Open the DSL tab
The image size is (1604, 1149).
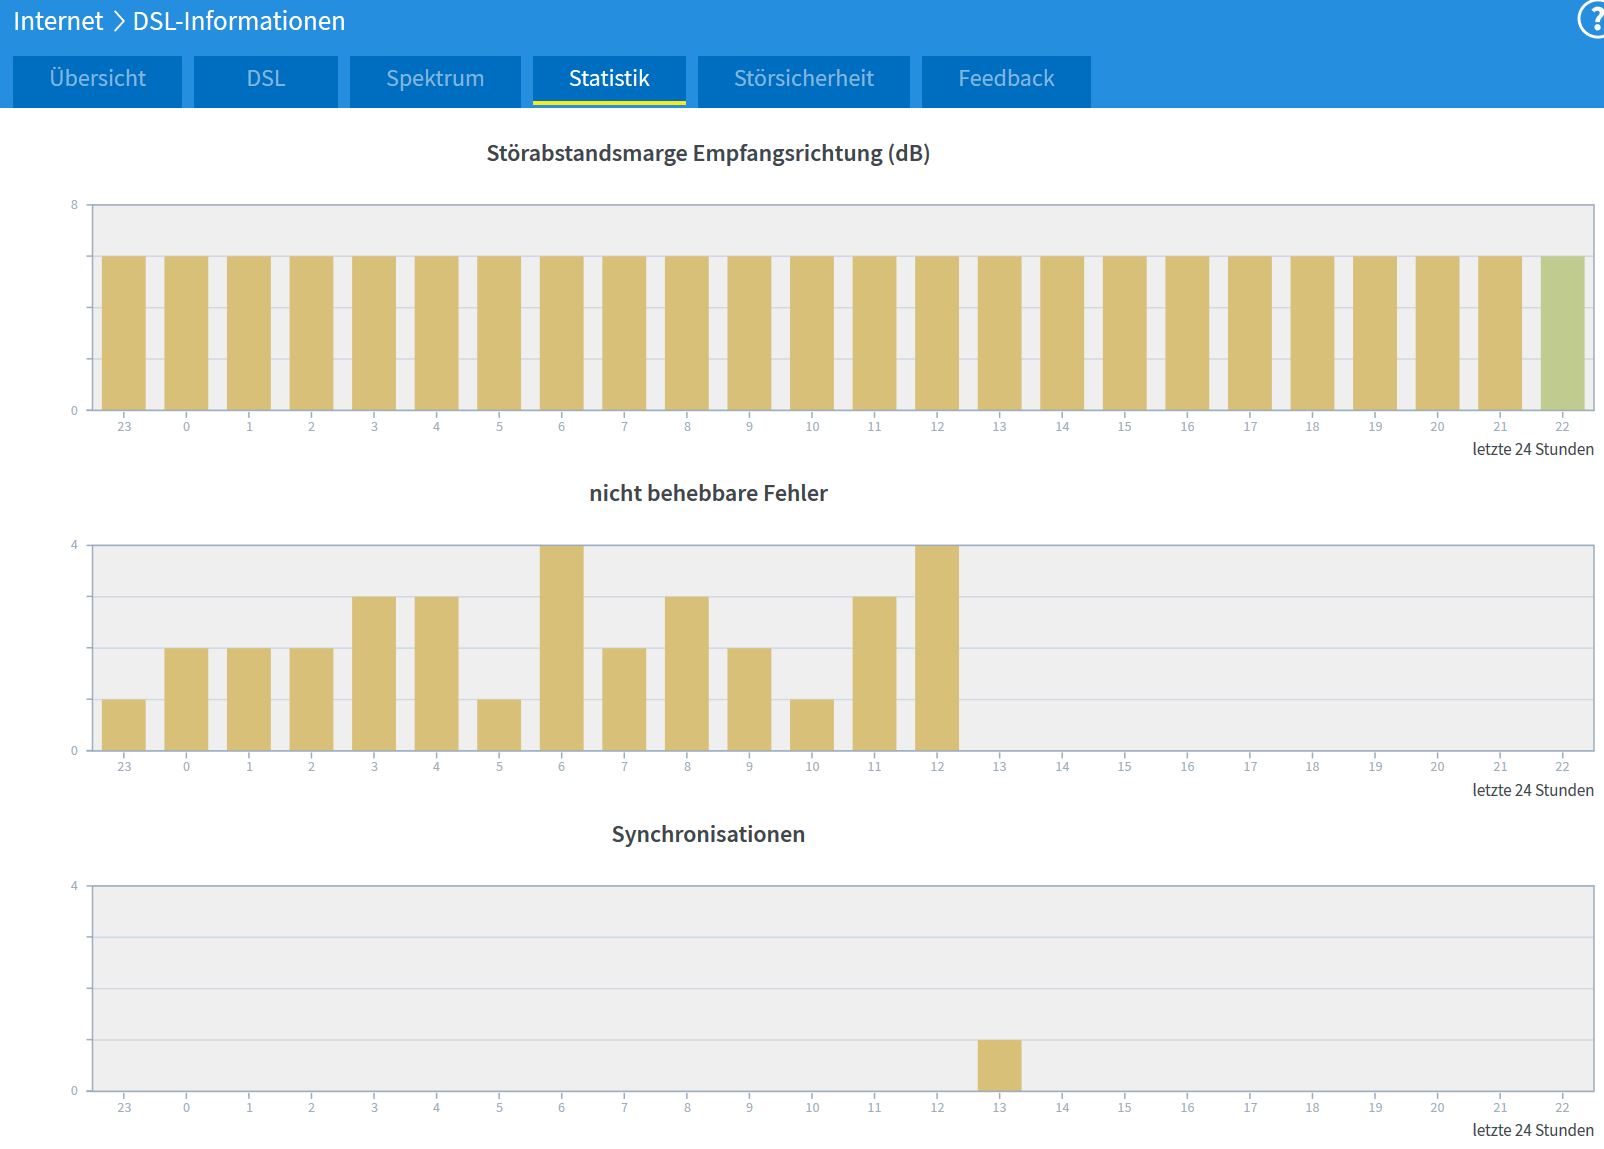coord(266,80)
